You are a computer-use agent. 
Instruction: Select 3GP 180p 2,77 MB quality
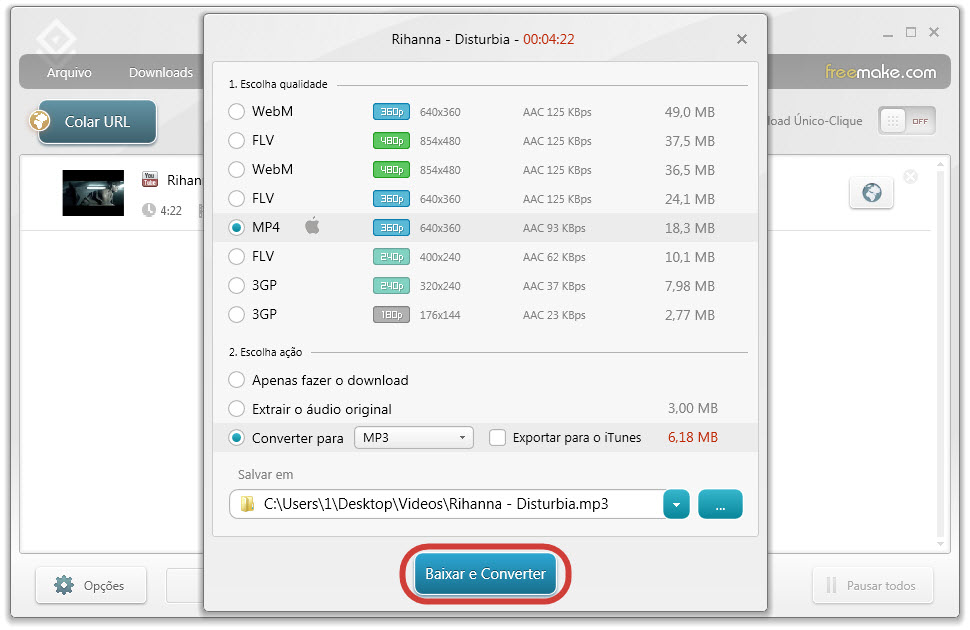click(236, 315)
